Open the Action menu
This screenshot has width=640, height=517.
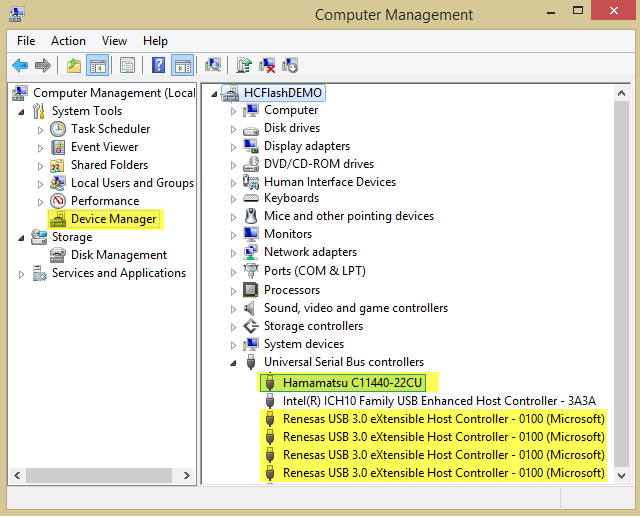[68, 41]
